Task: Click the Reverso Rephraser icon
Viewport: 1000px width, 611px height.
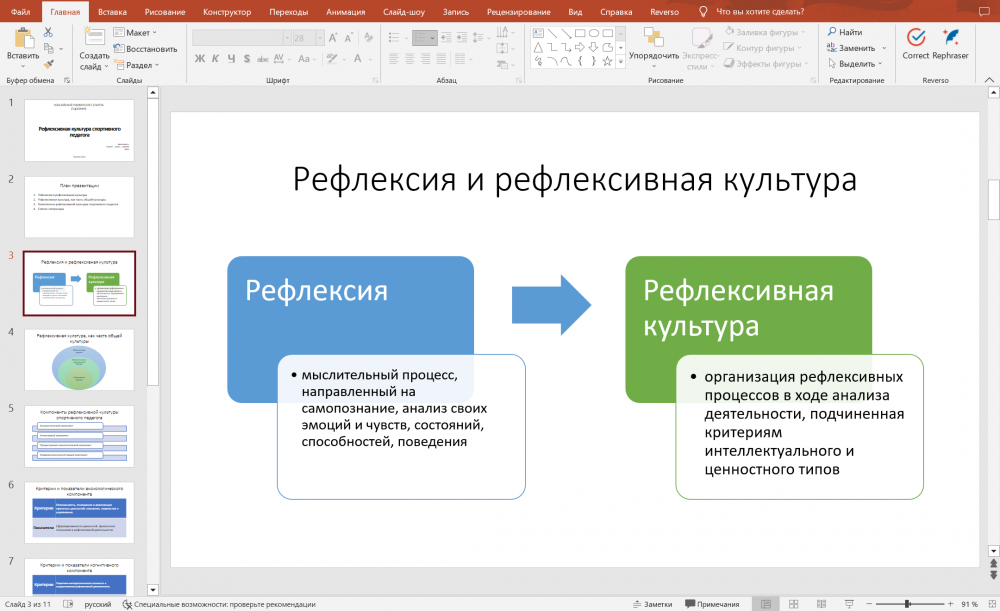Action: [951, 43]
